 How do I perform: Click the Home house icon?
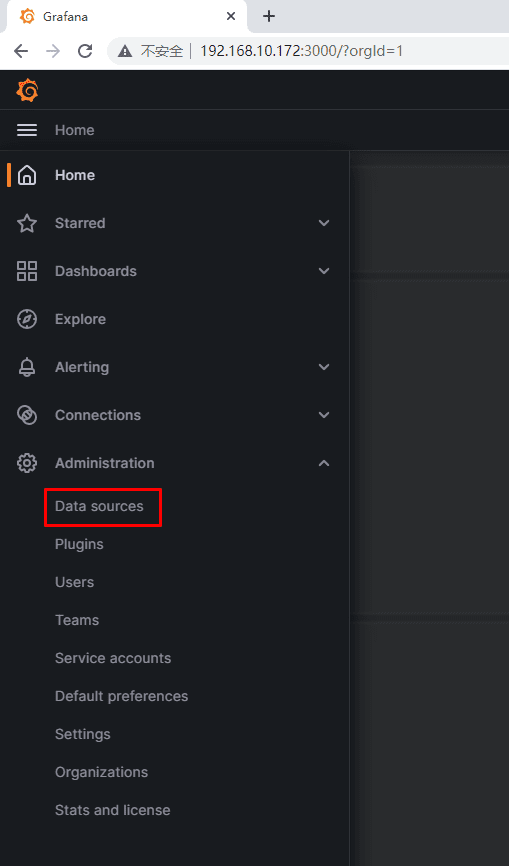click(x=26, y=175)
